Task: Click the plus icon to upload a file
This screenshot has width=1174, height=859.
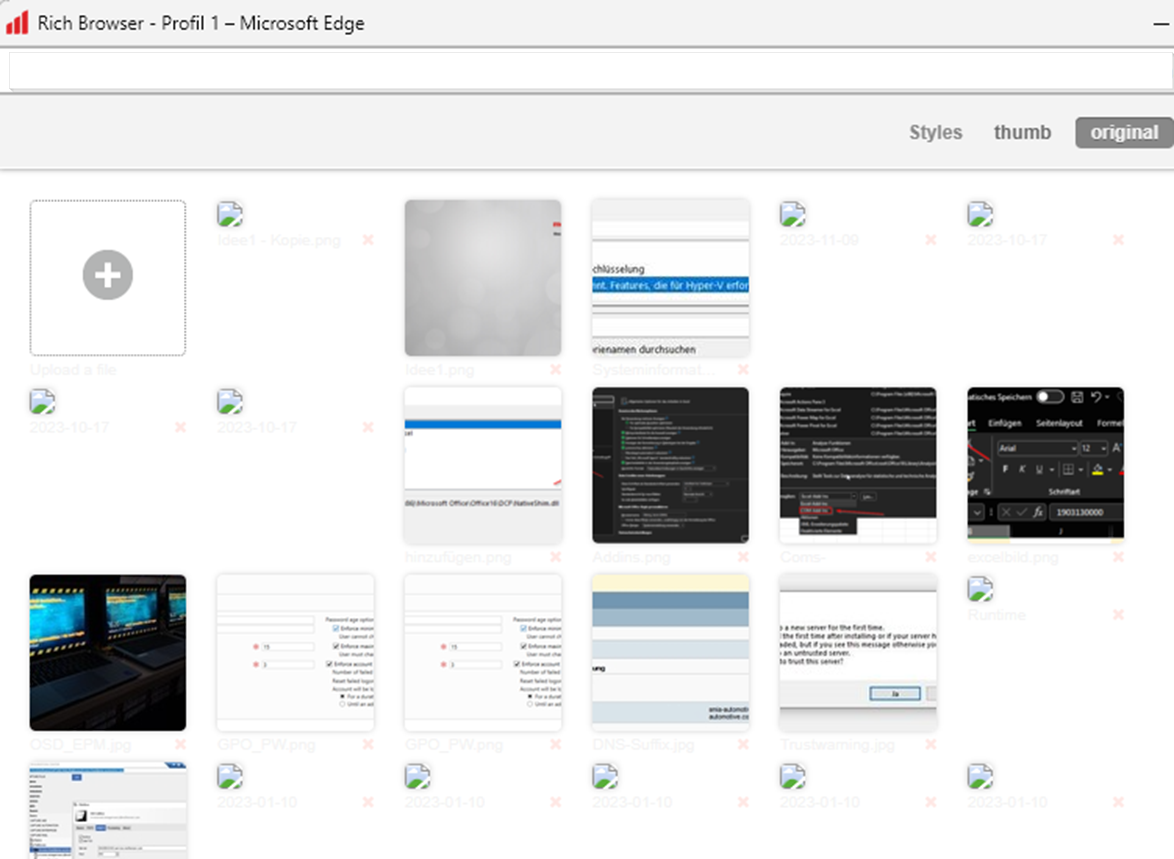Action: point(107,276)
